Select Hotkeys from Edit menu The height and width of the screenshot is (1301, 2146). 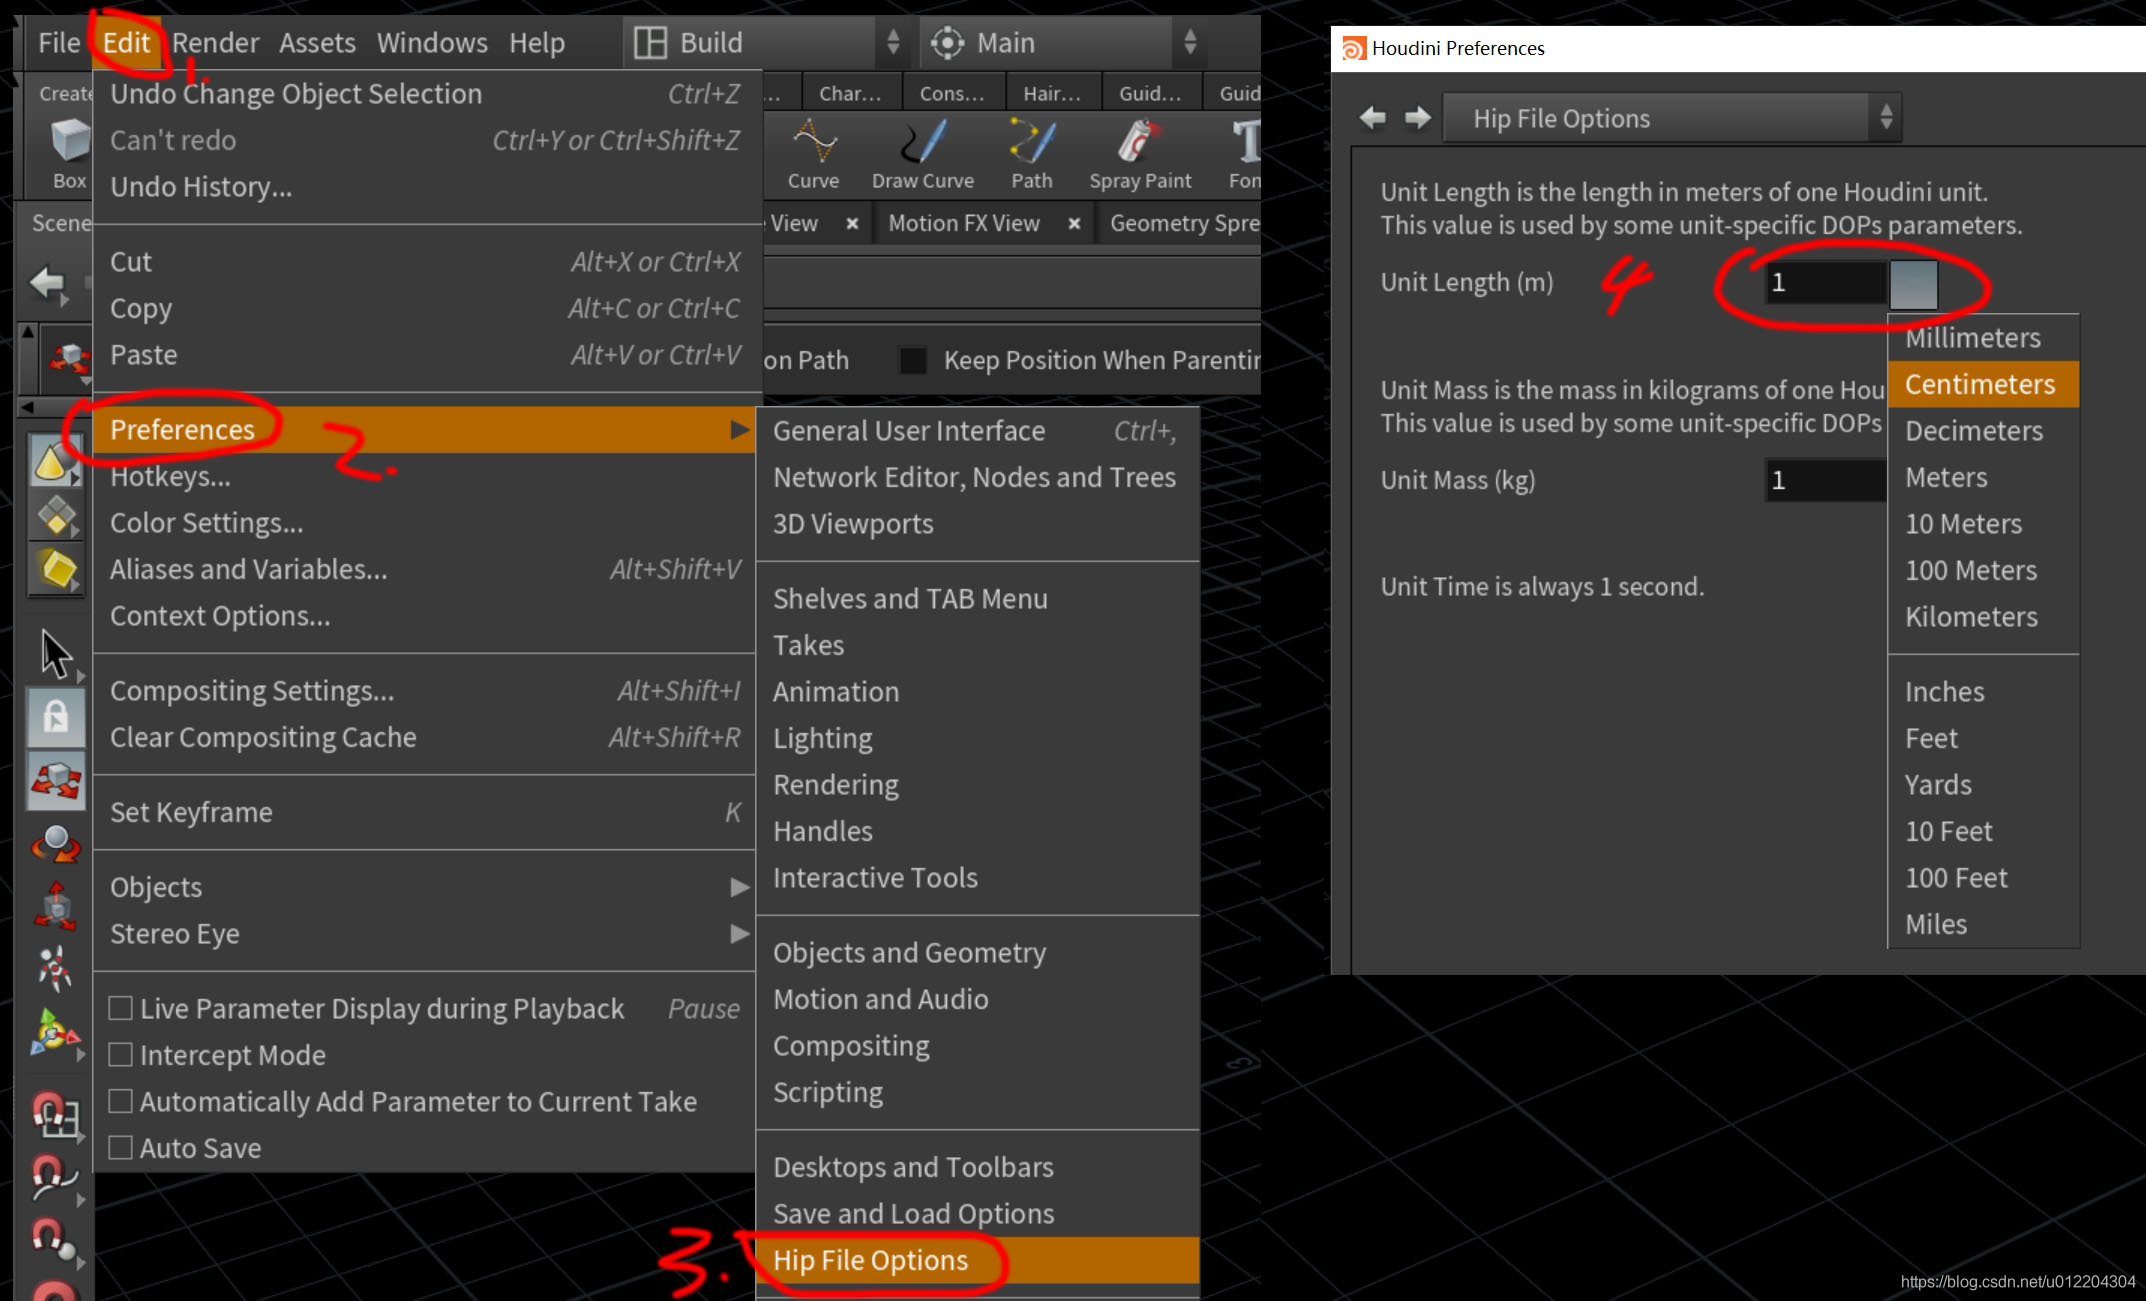click(x=424, y=476)
